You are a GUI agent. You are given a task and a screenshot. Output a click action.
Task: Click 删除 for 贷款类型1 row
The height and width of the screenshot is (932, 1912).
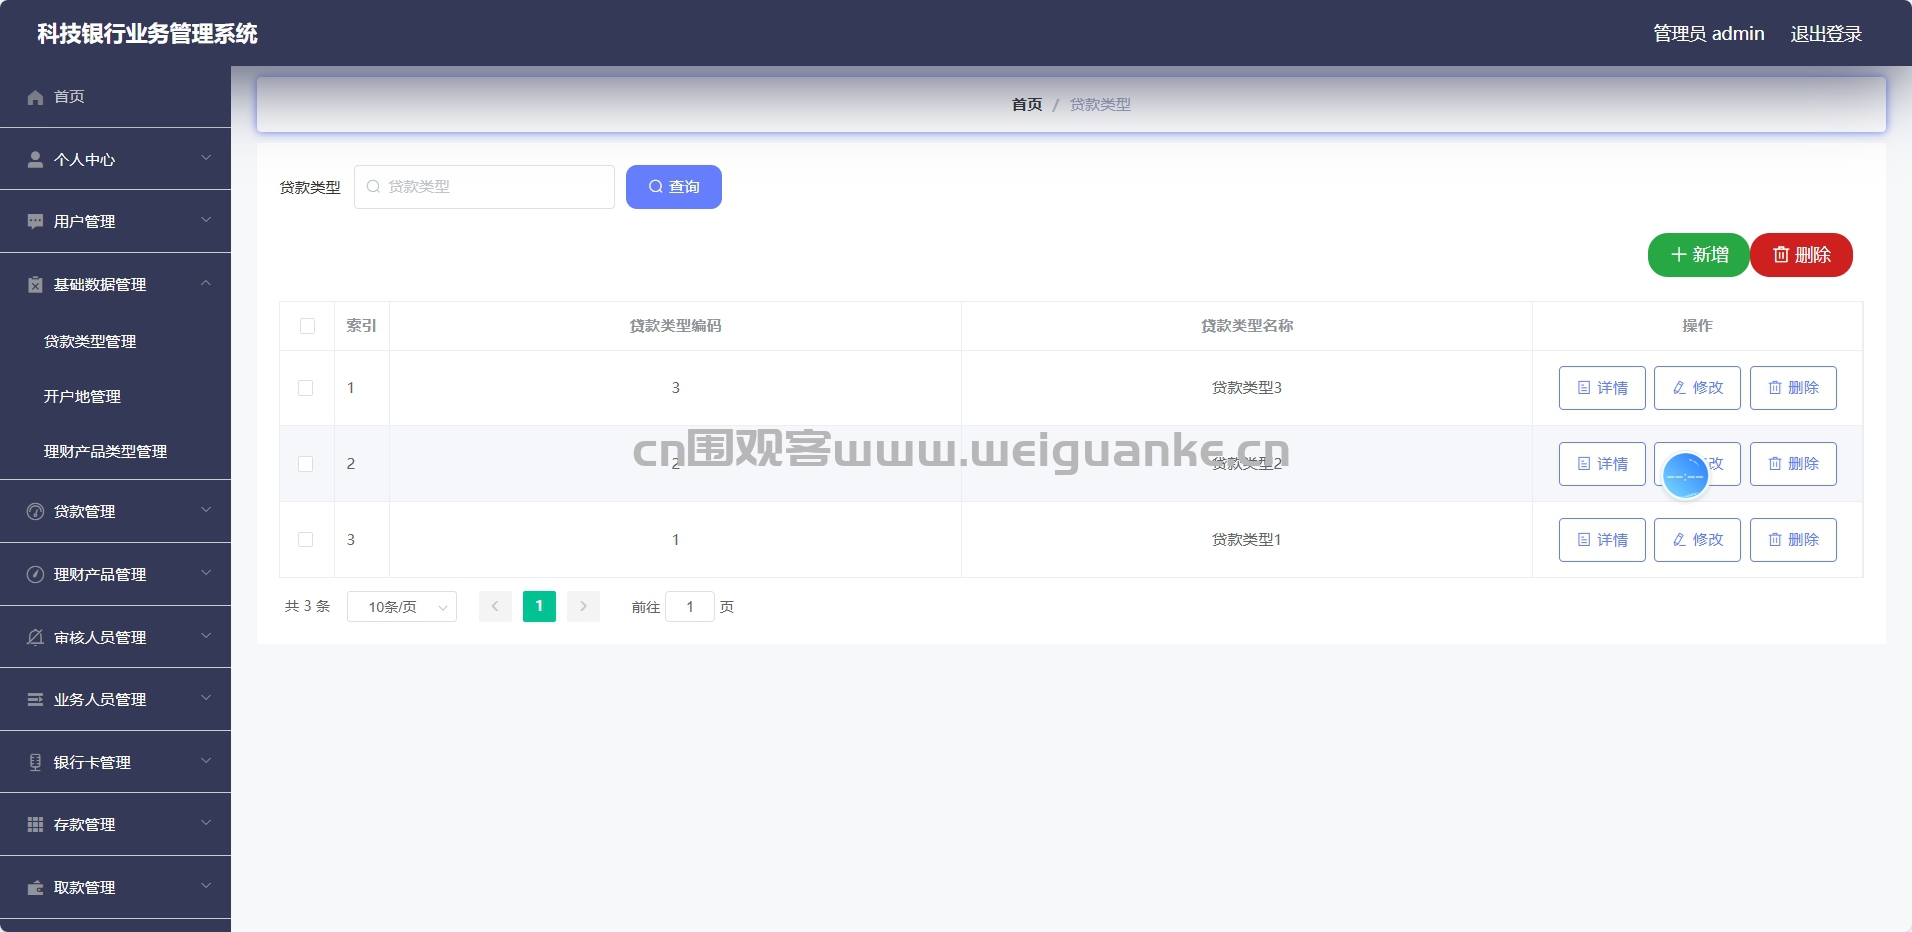[x=1793, y=540]
